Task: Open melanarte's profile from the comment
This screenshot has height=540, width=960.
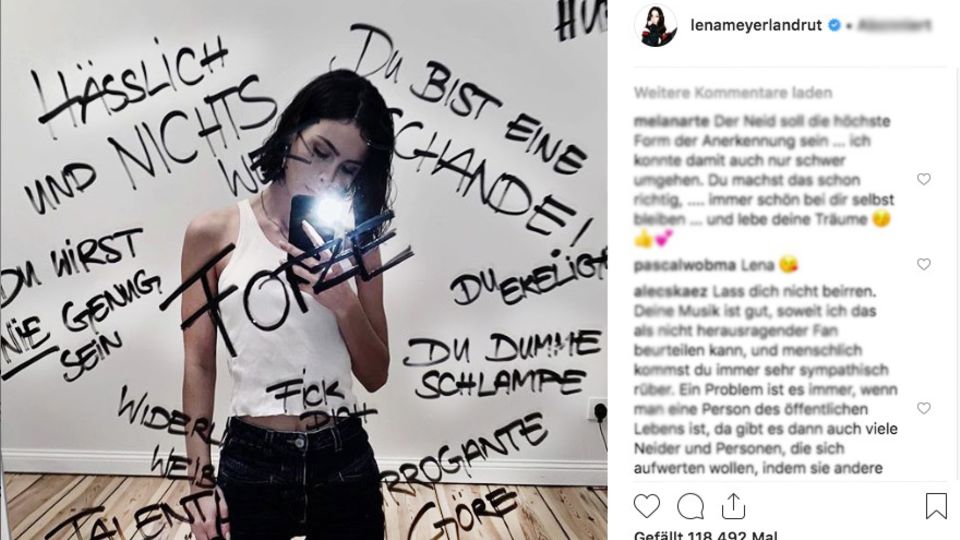Action: coord(671,121)
